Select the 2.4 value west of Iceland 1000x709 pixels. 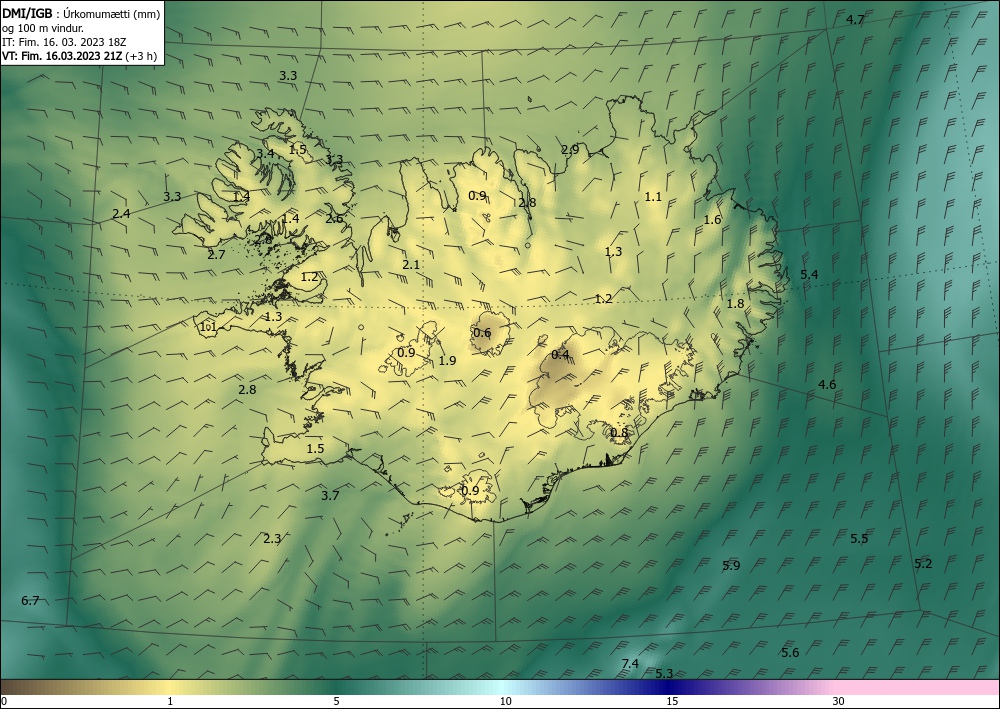121,214
